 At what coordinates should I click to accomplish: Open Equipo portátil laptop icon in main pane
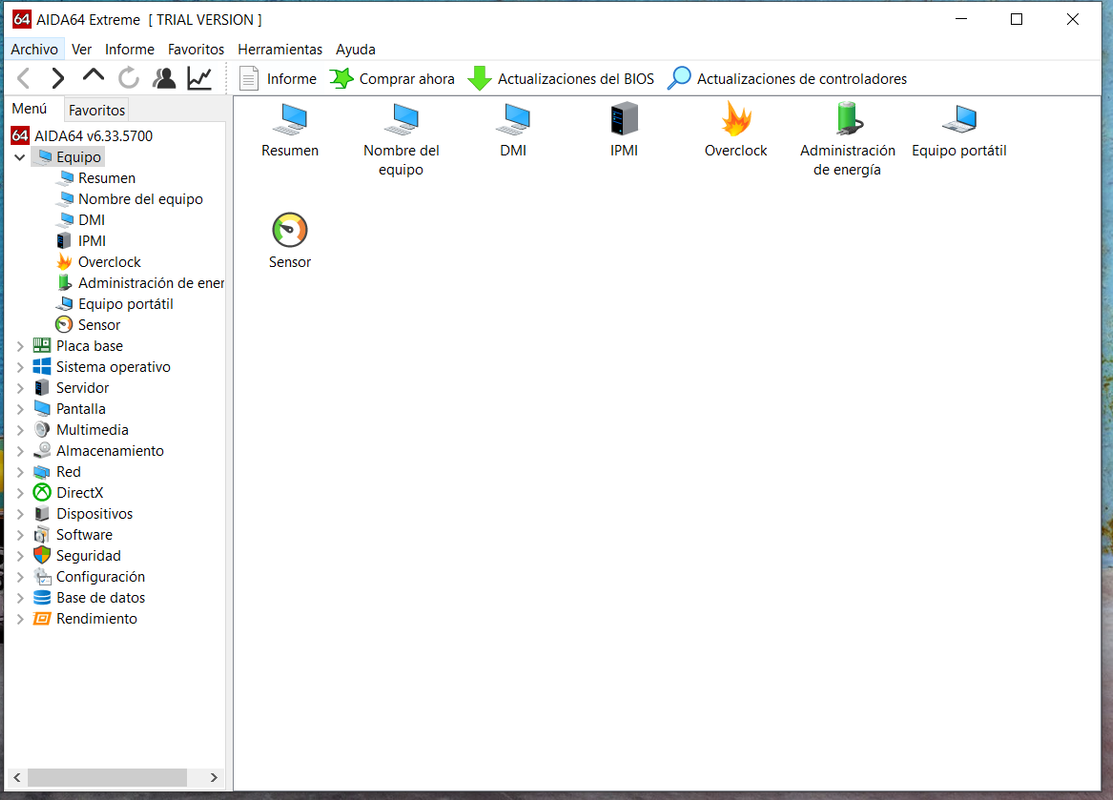coord(959,130)
